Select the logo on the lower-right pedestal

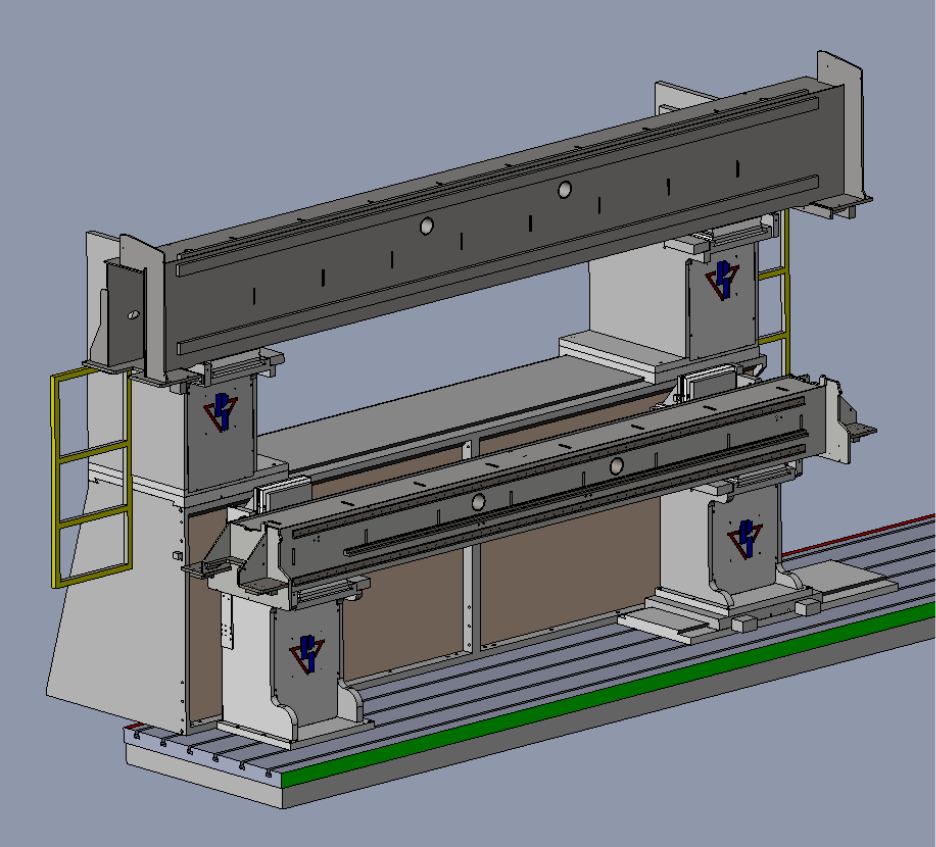(x=745, y=536)
